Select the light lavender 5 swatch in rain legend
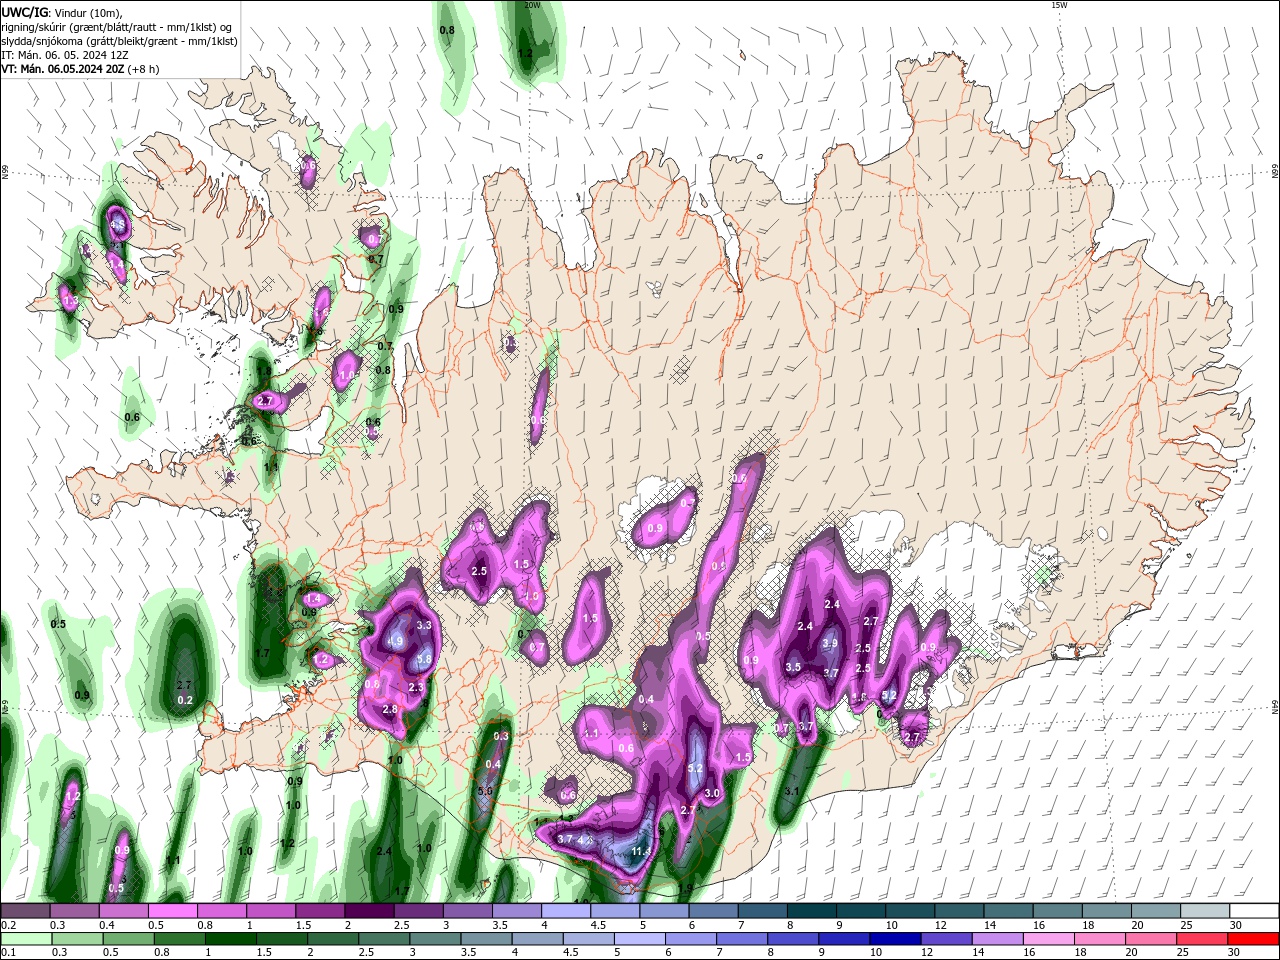Image resolution: width=1280 pixels, height=960 pixels. 640,940
